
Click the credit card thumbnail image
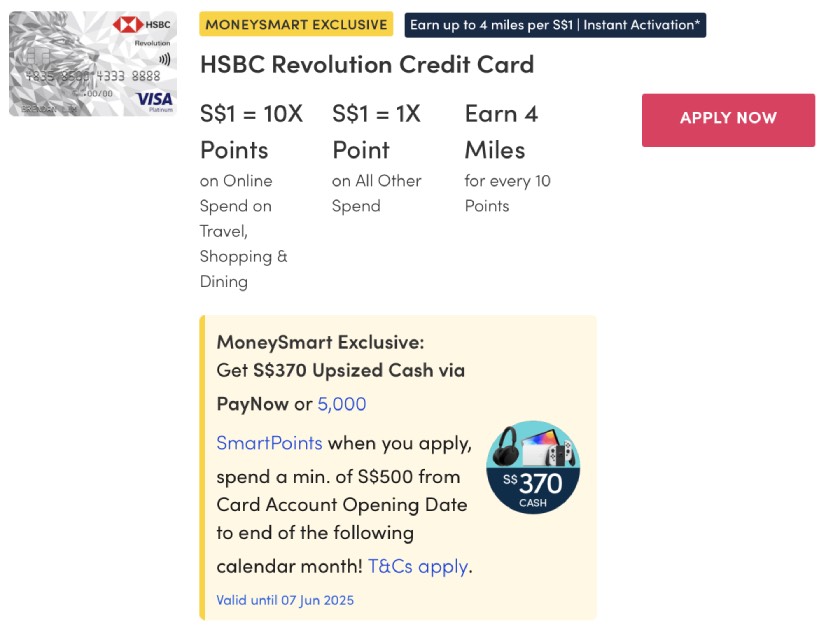click(x=92, y=63)
